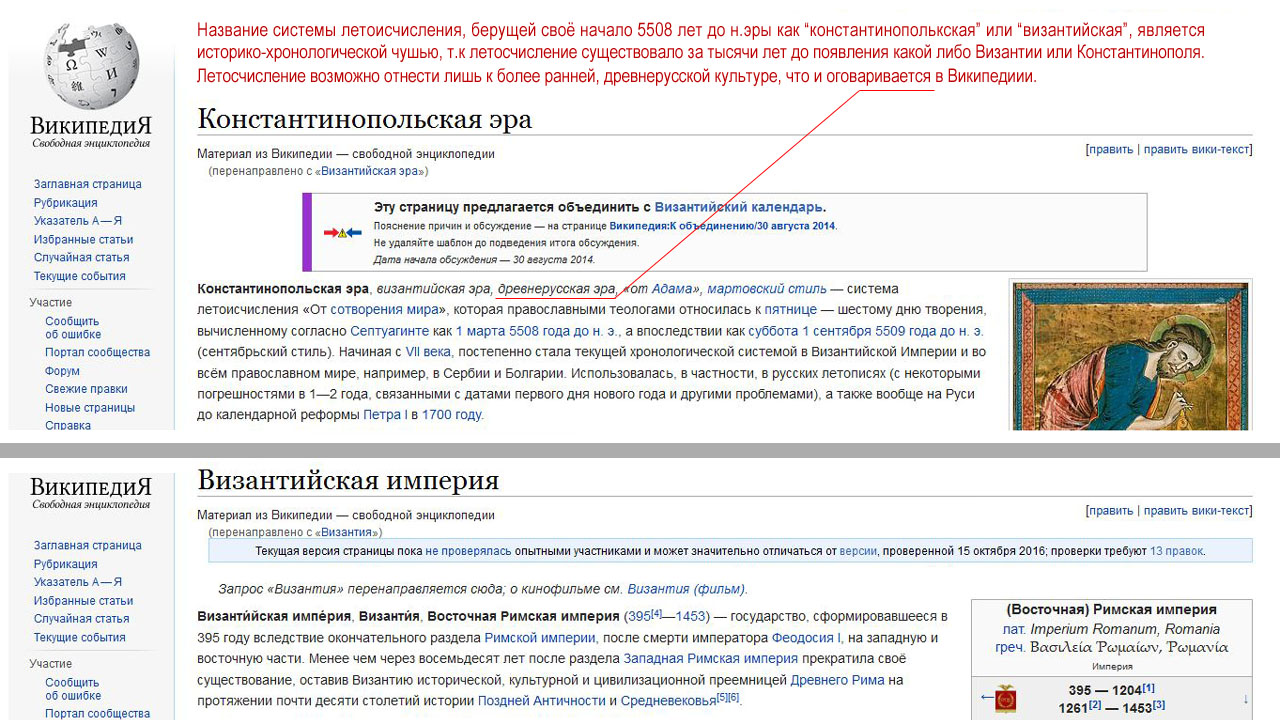This screenshot has width=1280, height=720.
Task: Open Заглавная страница in the Константинопольская эра page sidebar
Action: 88,184
